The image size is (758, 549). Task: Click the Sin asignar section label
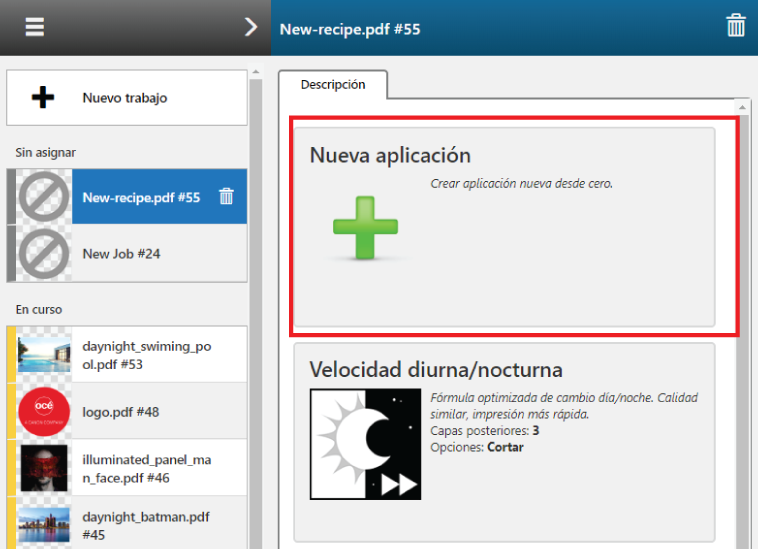click(x=45, y=153)
